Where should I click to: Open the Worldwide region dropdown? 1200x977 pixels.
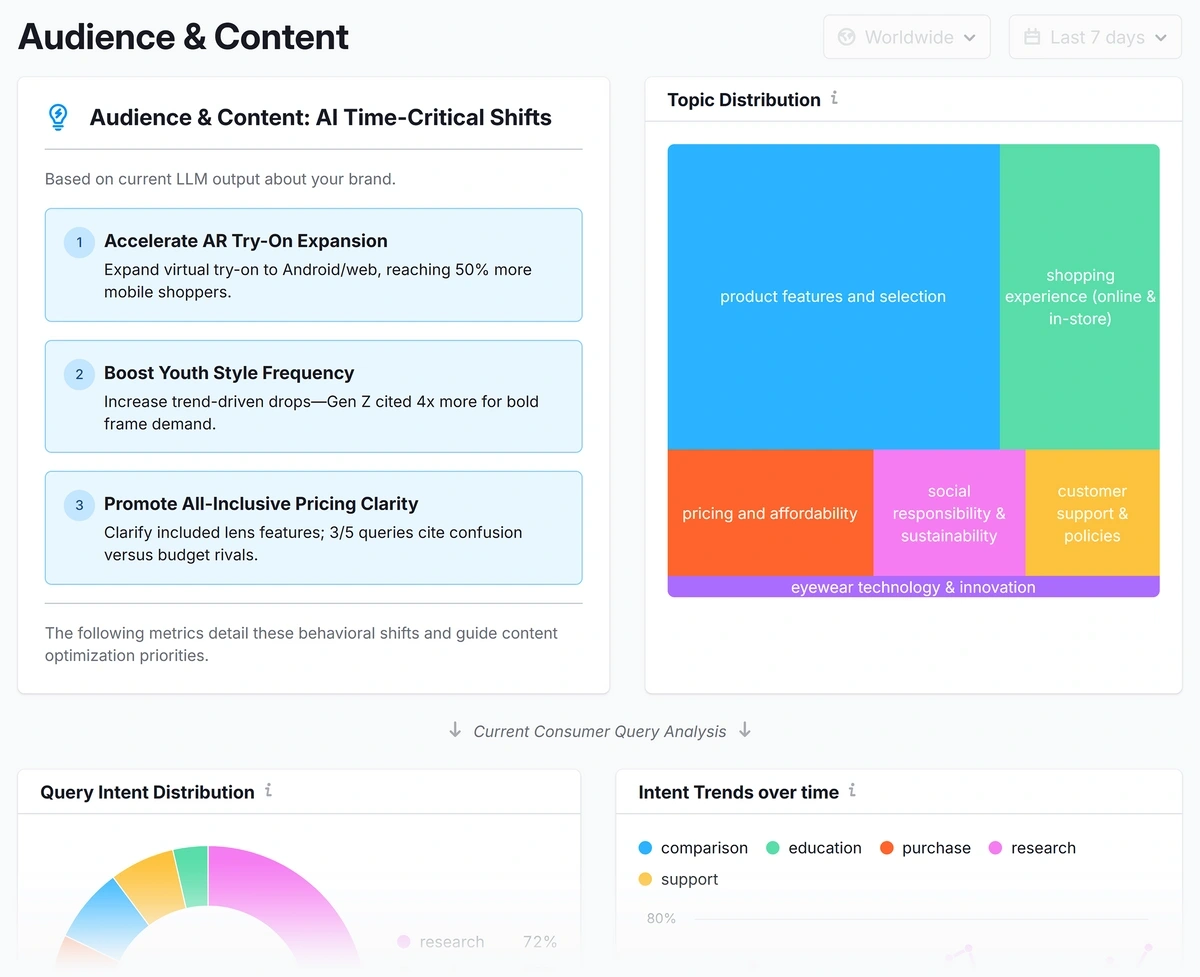click(x=906, y=37)
